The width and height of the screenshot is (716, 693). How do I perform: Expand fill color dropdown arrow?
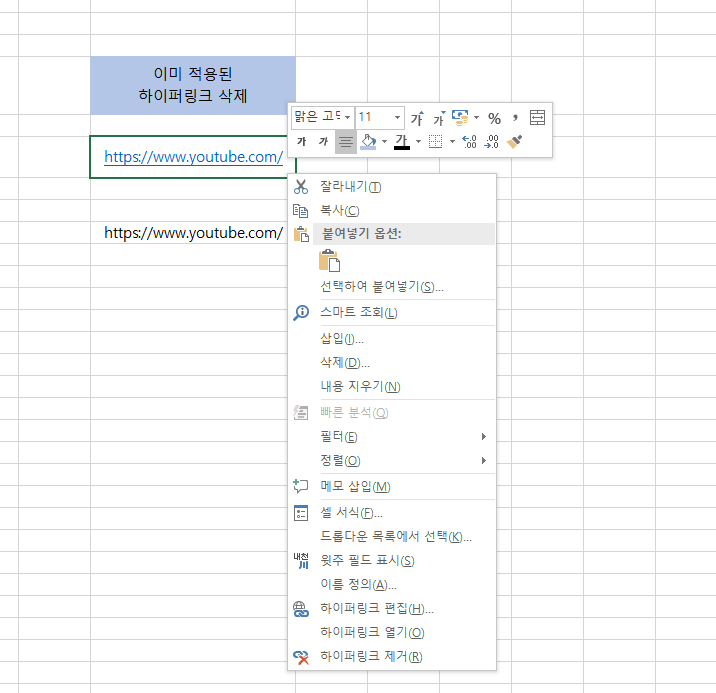384,142
